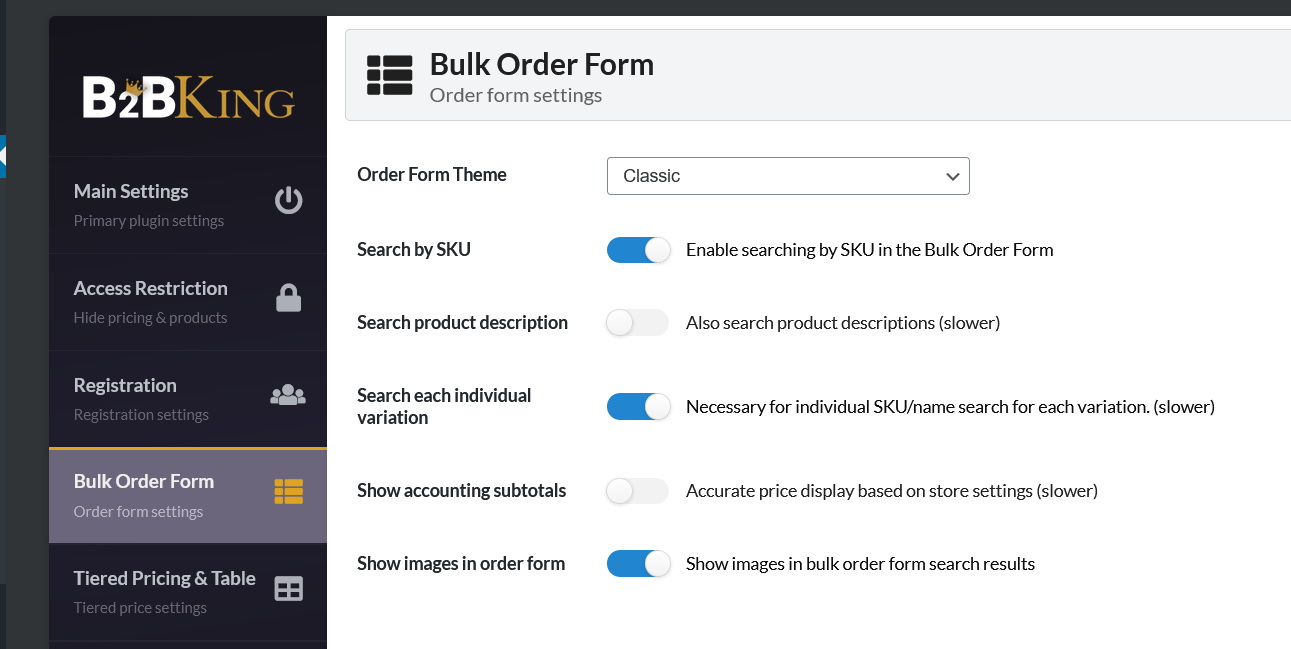Turn off Search each individual variation
The image size is (1291, 649).
pos(638,406)
